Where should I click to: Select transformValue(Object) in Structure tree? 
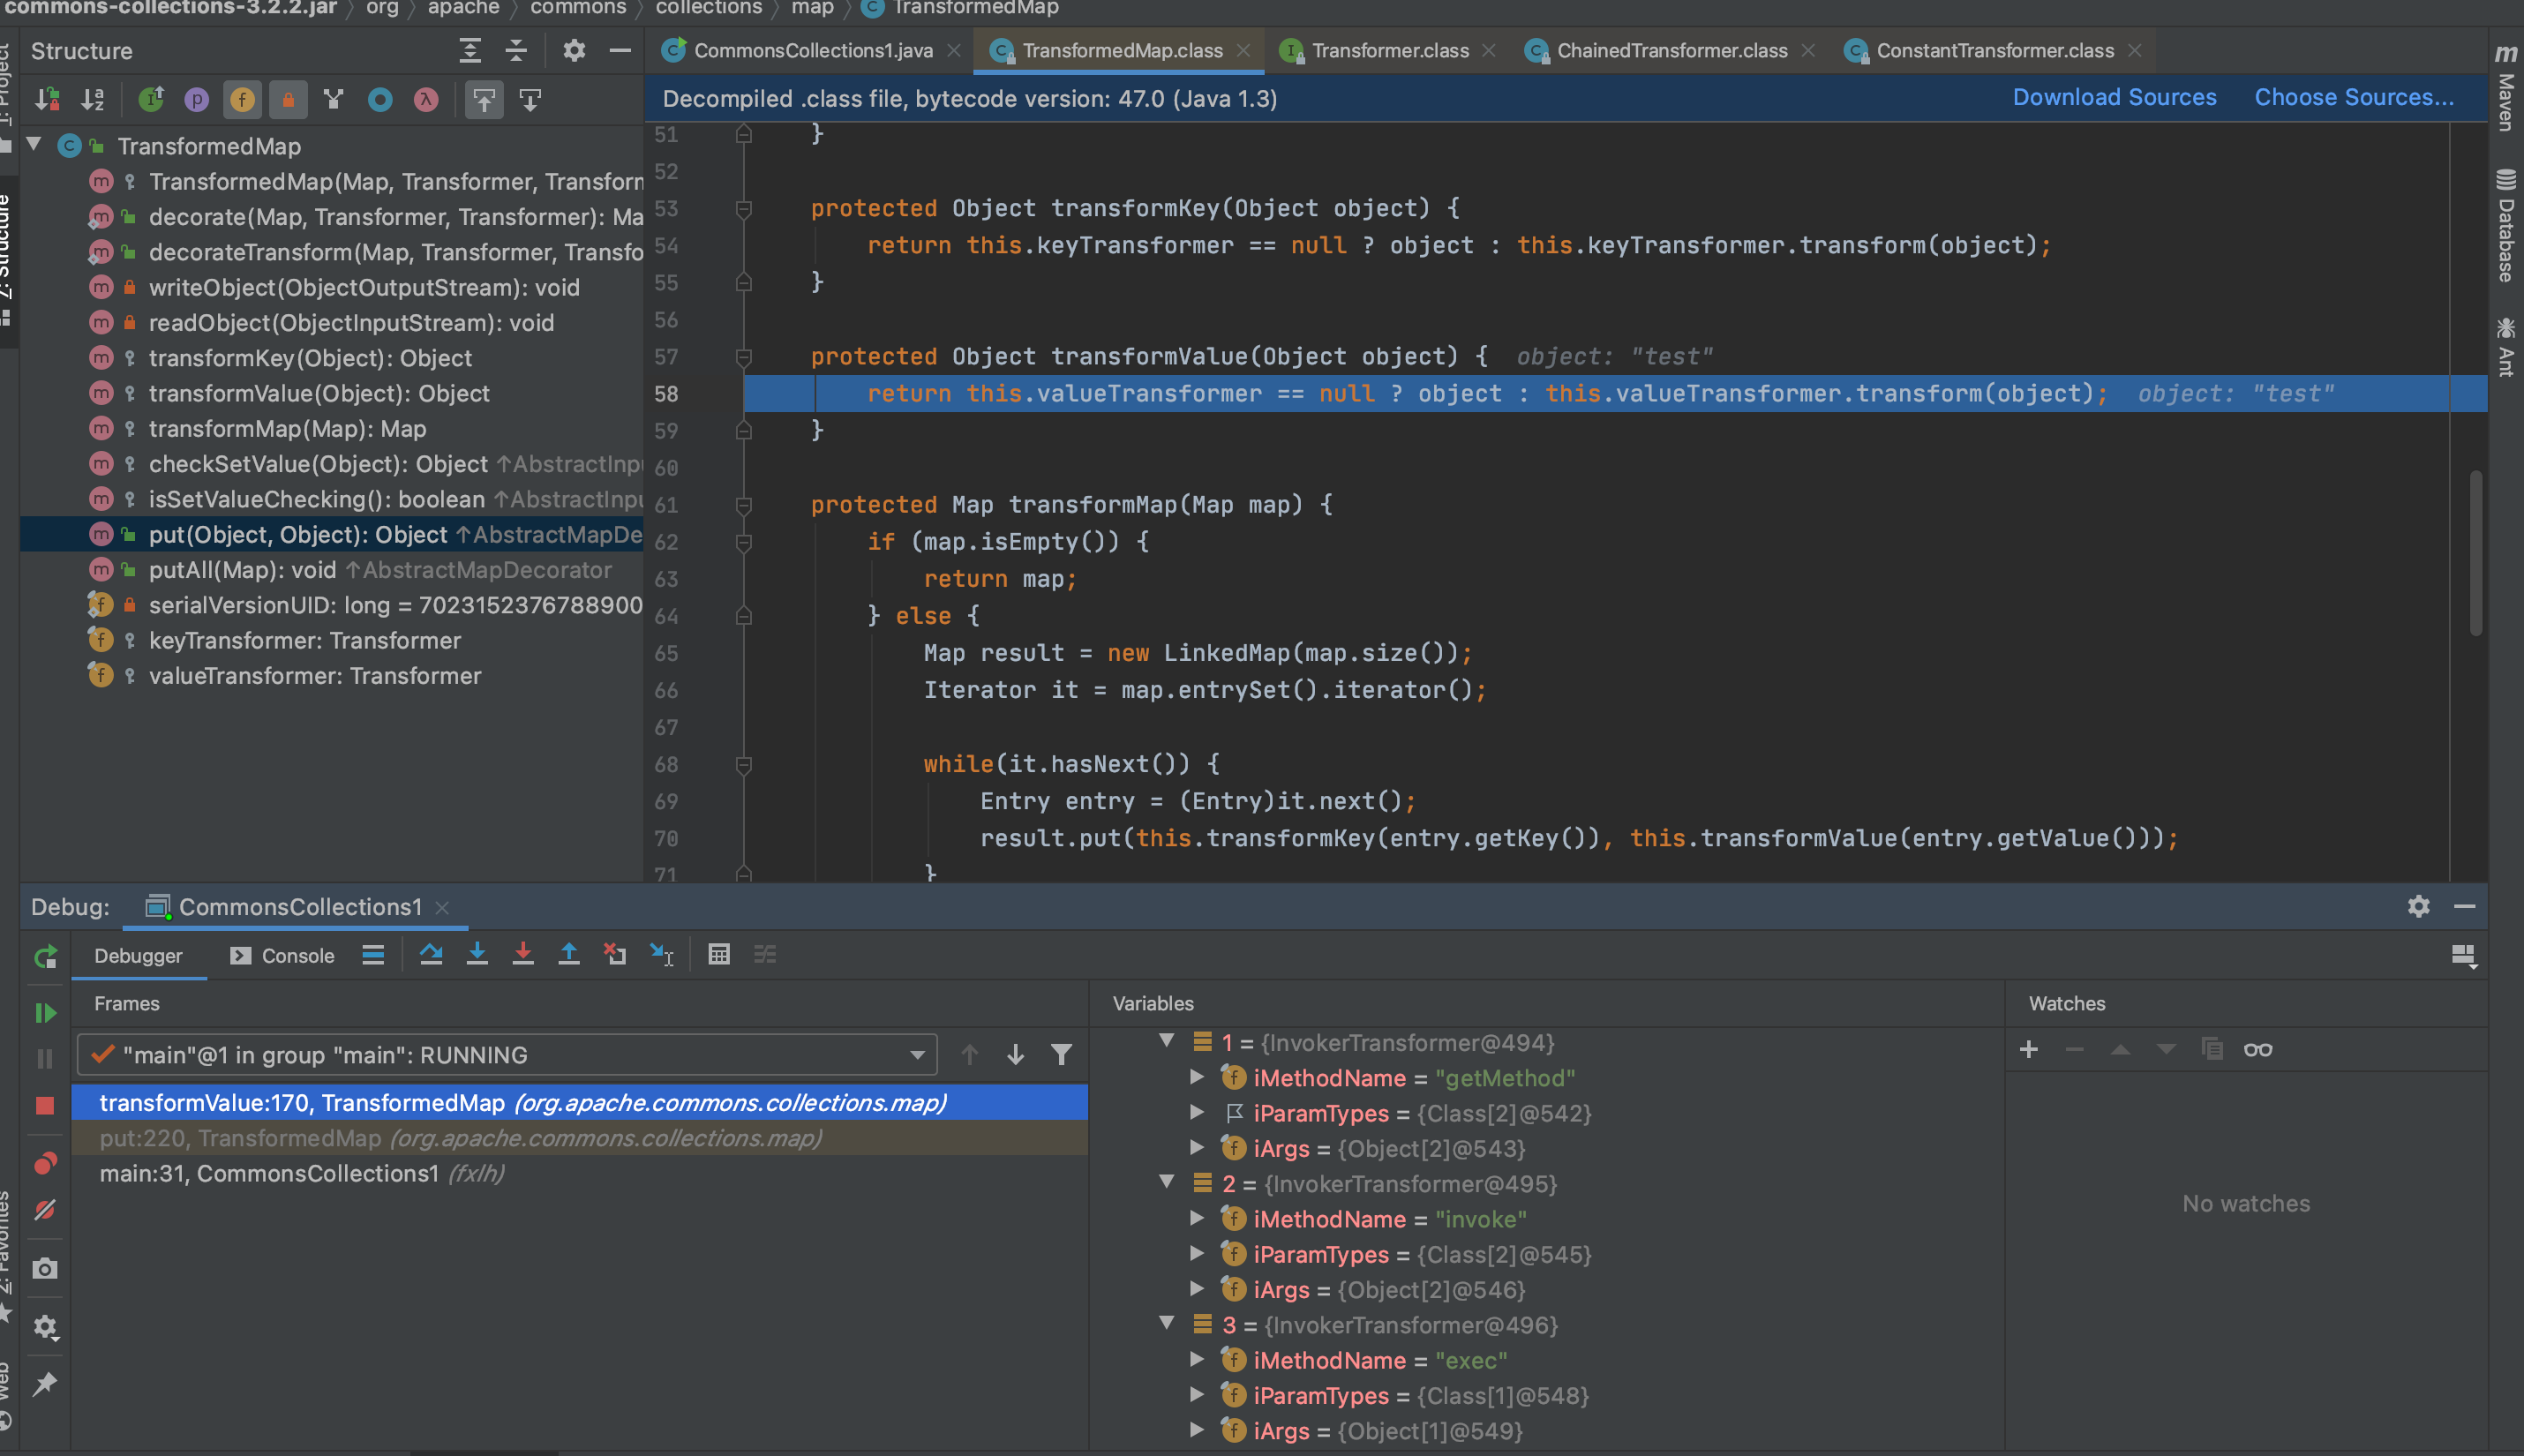click(x=331, y=393)
